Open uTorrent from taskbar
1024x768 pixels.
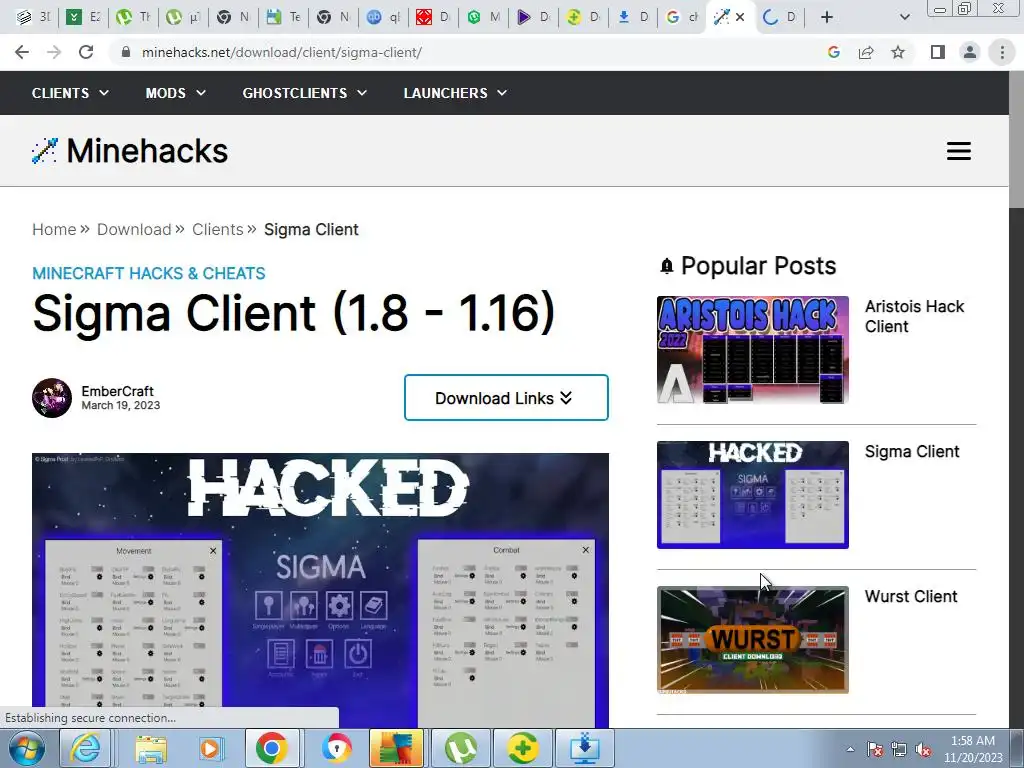pos(460,748)
